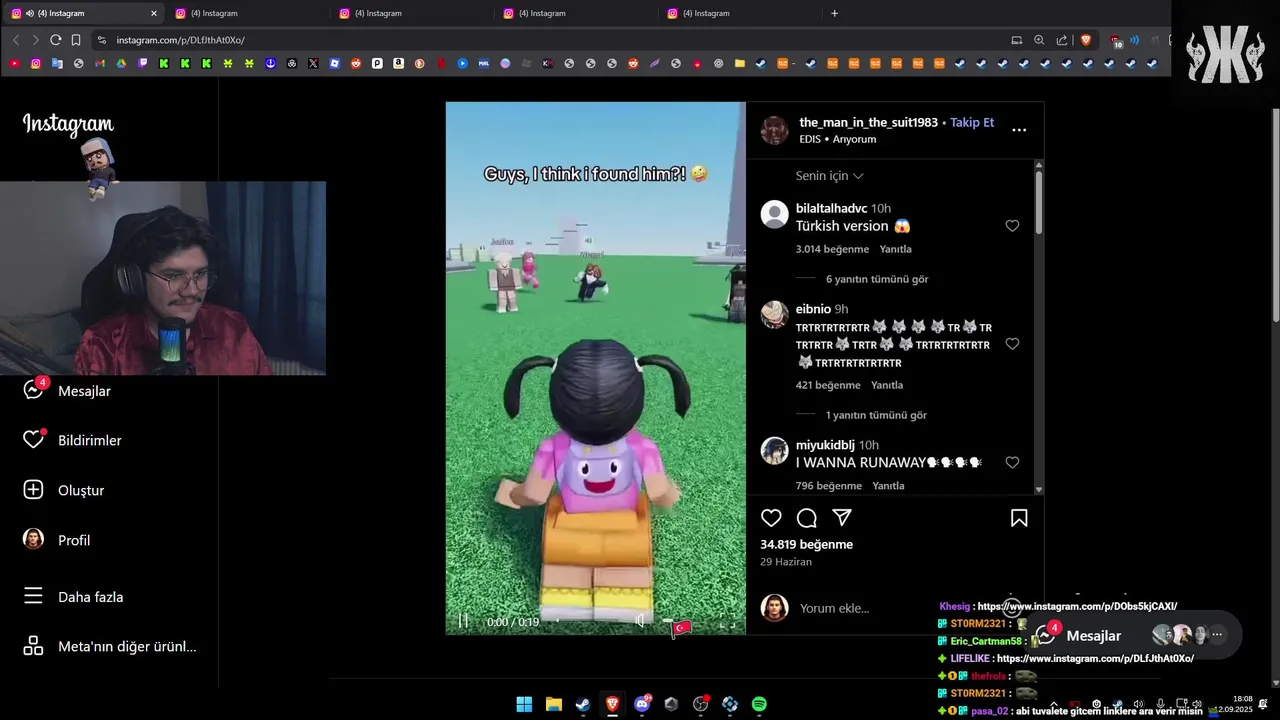Share the post with paper plane icon

(x=843, y=518)
